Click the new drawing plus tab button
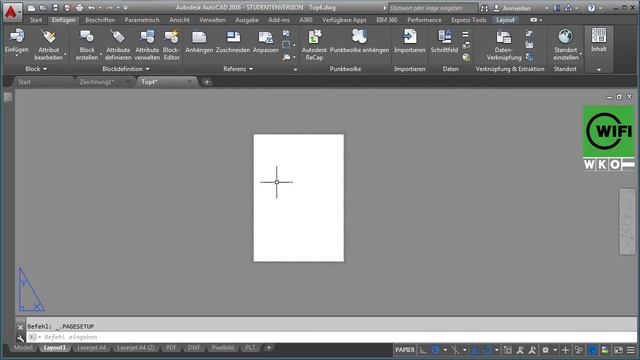Image resolution: width=640 pixels, height=360 pixels. (207, 82)
